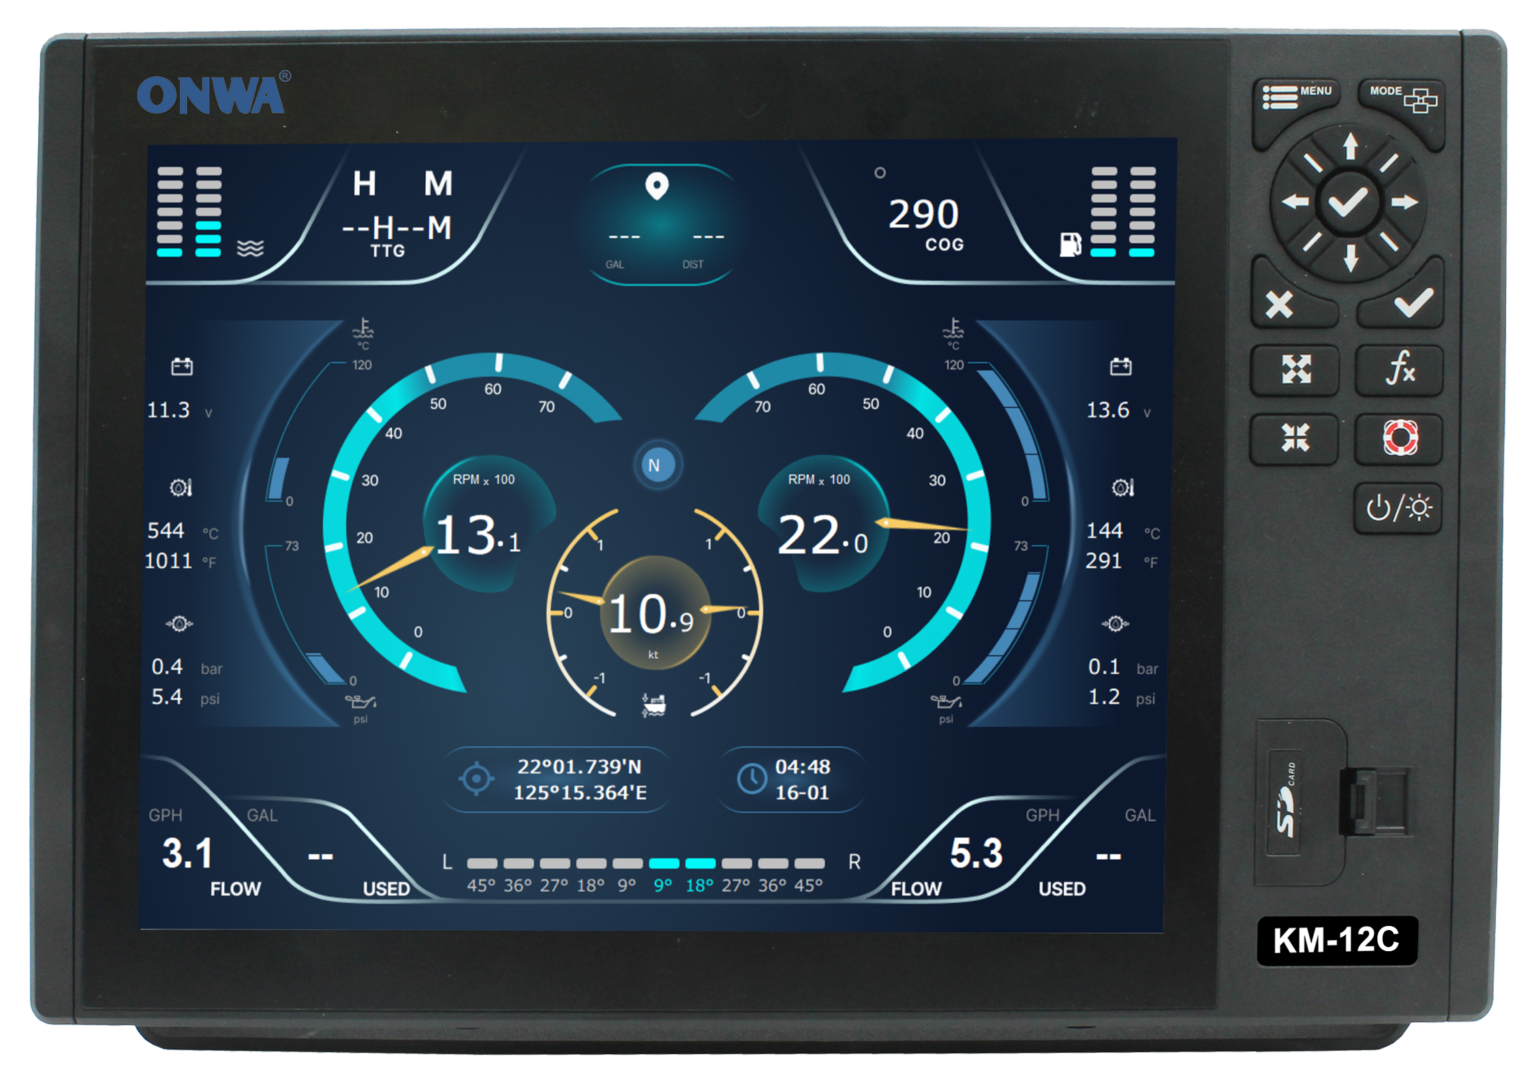
Task: Tap the 13.1 RPM readout
Action: point(478,536)
